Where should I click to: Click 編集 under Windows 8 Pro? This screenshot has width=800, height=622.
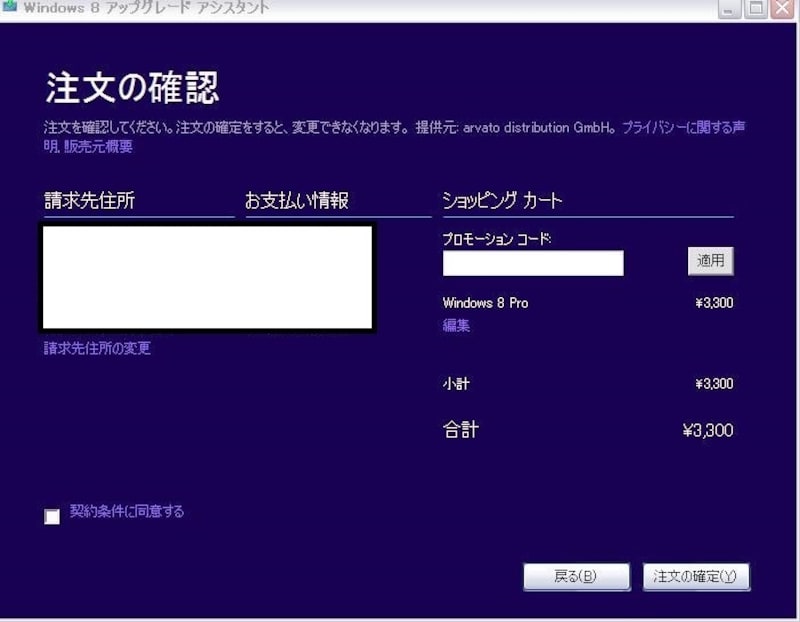click(456, 325)
